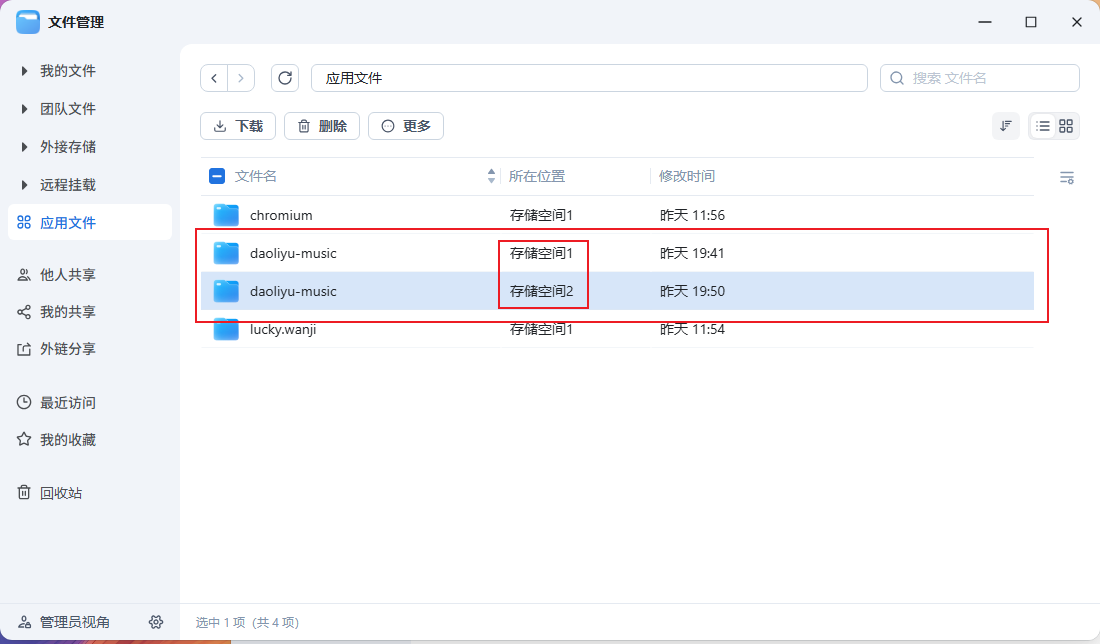
Task: Click the lucky.wanji folder icon
Action: [x=226, y=329]
